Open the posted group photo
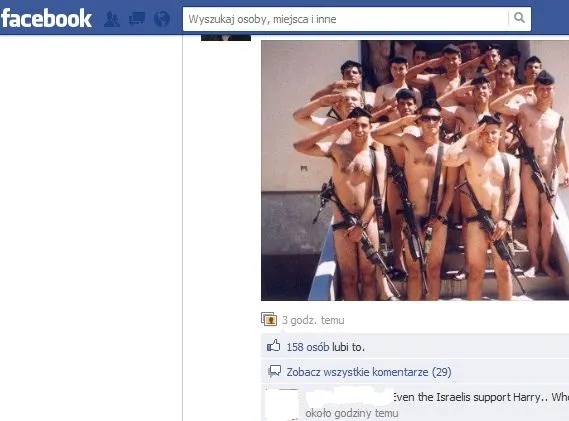The width and height of the screenshot is (569, 421). click(x=415, y=170)
